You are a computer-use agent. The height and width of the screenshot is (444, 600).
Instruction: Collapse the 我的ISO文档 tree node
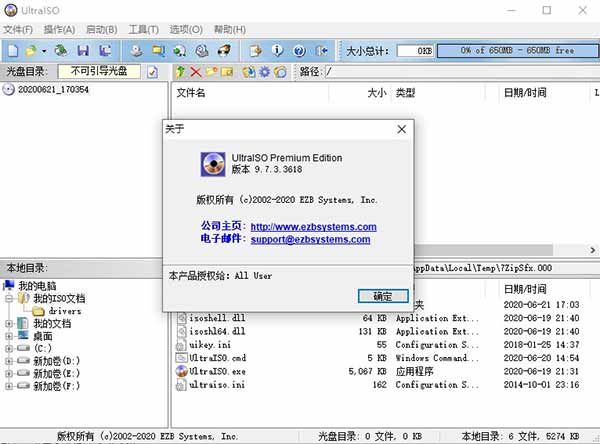9,299
